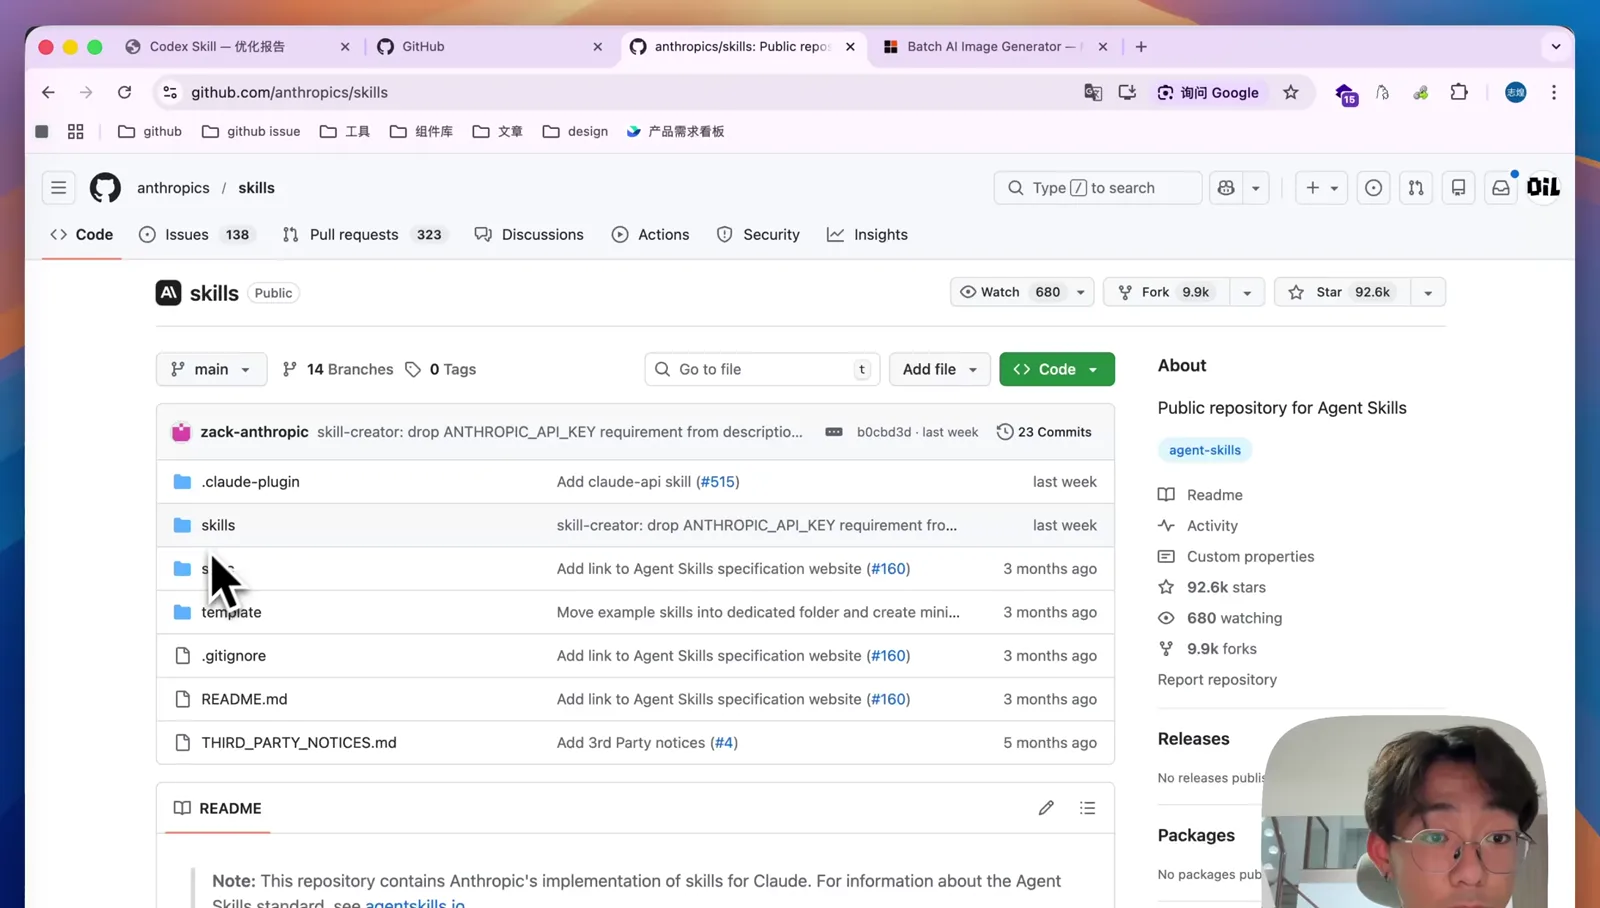Screen dimensions: 1600x908
Task: Click the Go to file search field
Action: click(762, 369)
